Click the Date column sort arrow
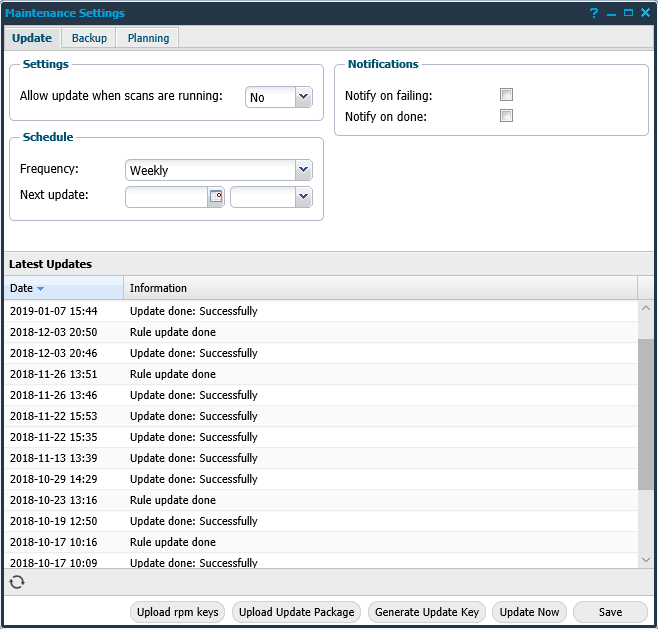658x629 pixels. [41, 289]
